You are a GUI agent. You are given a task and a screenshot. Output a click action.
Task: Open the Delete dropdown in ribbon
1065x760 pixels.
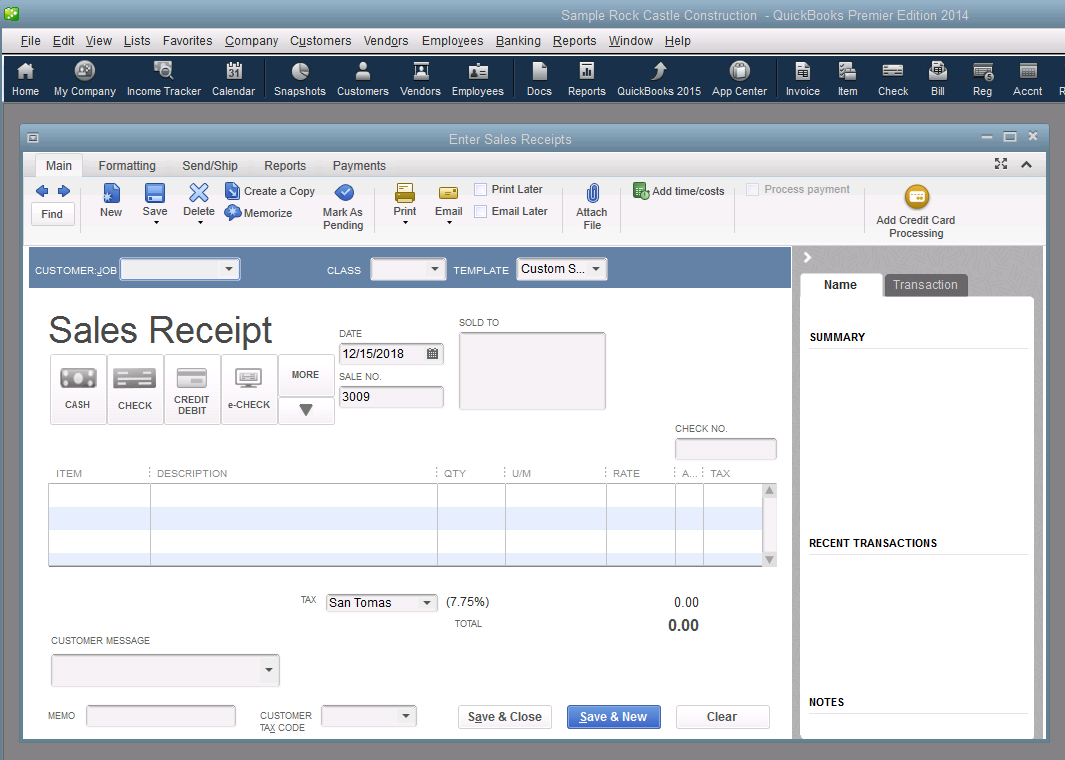200,222
